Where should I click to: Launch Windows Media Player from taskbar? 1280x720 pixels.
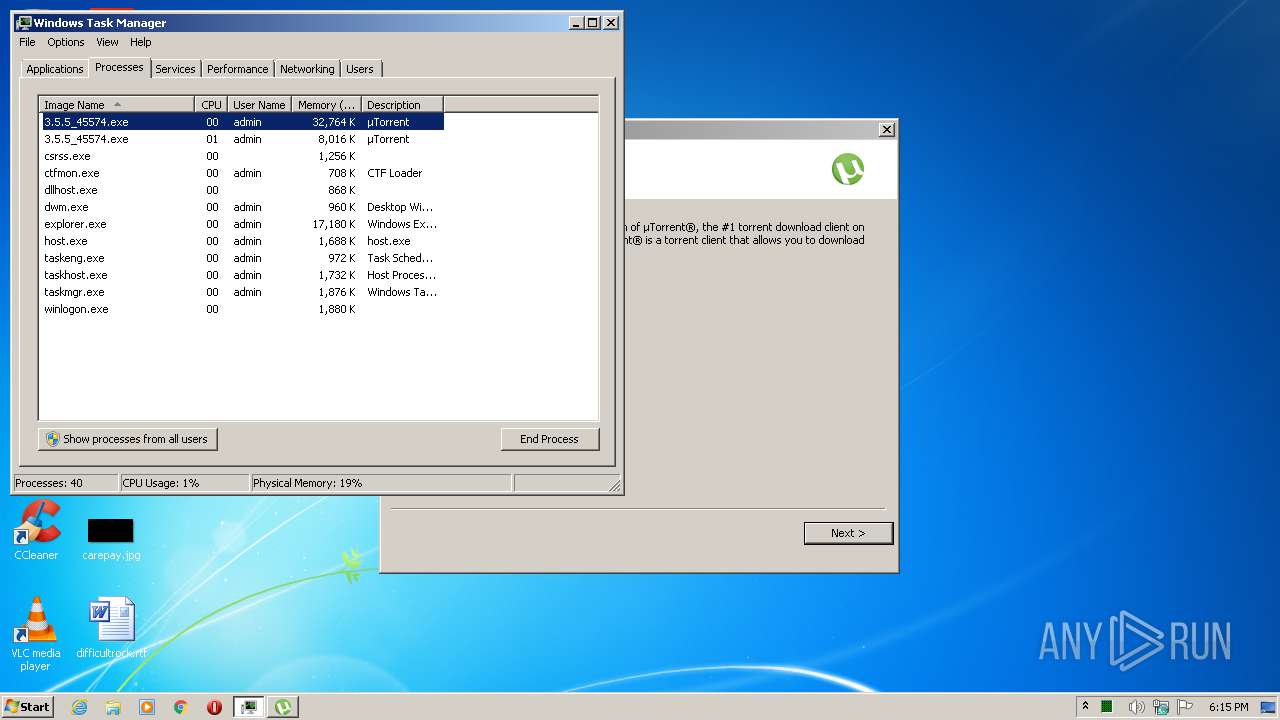(147, 707)
